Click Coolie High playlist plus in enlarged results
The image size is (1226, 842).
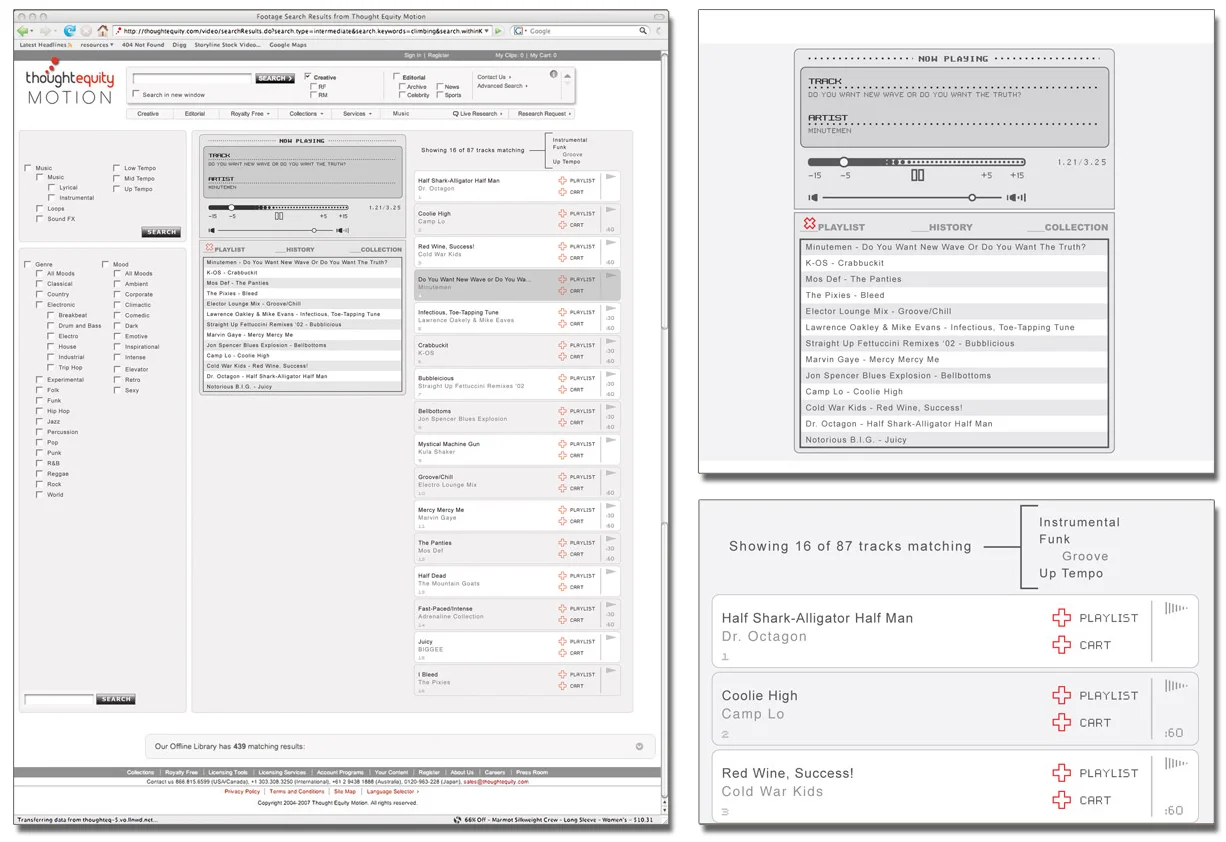(1062, 695)
